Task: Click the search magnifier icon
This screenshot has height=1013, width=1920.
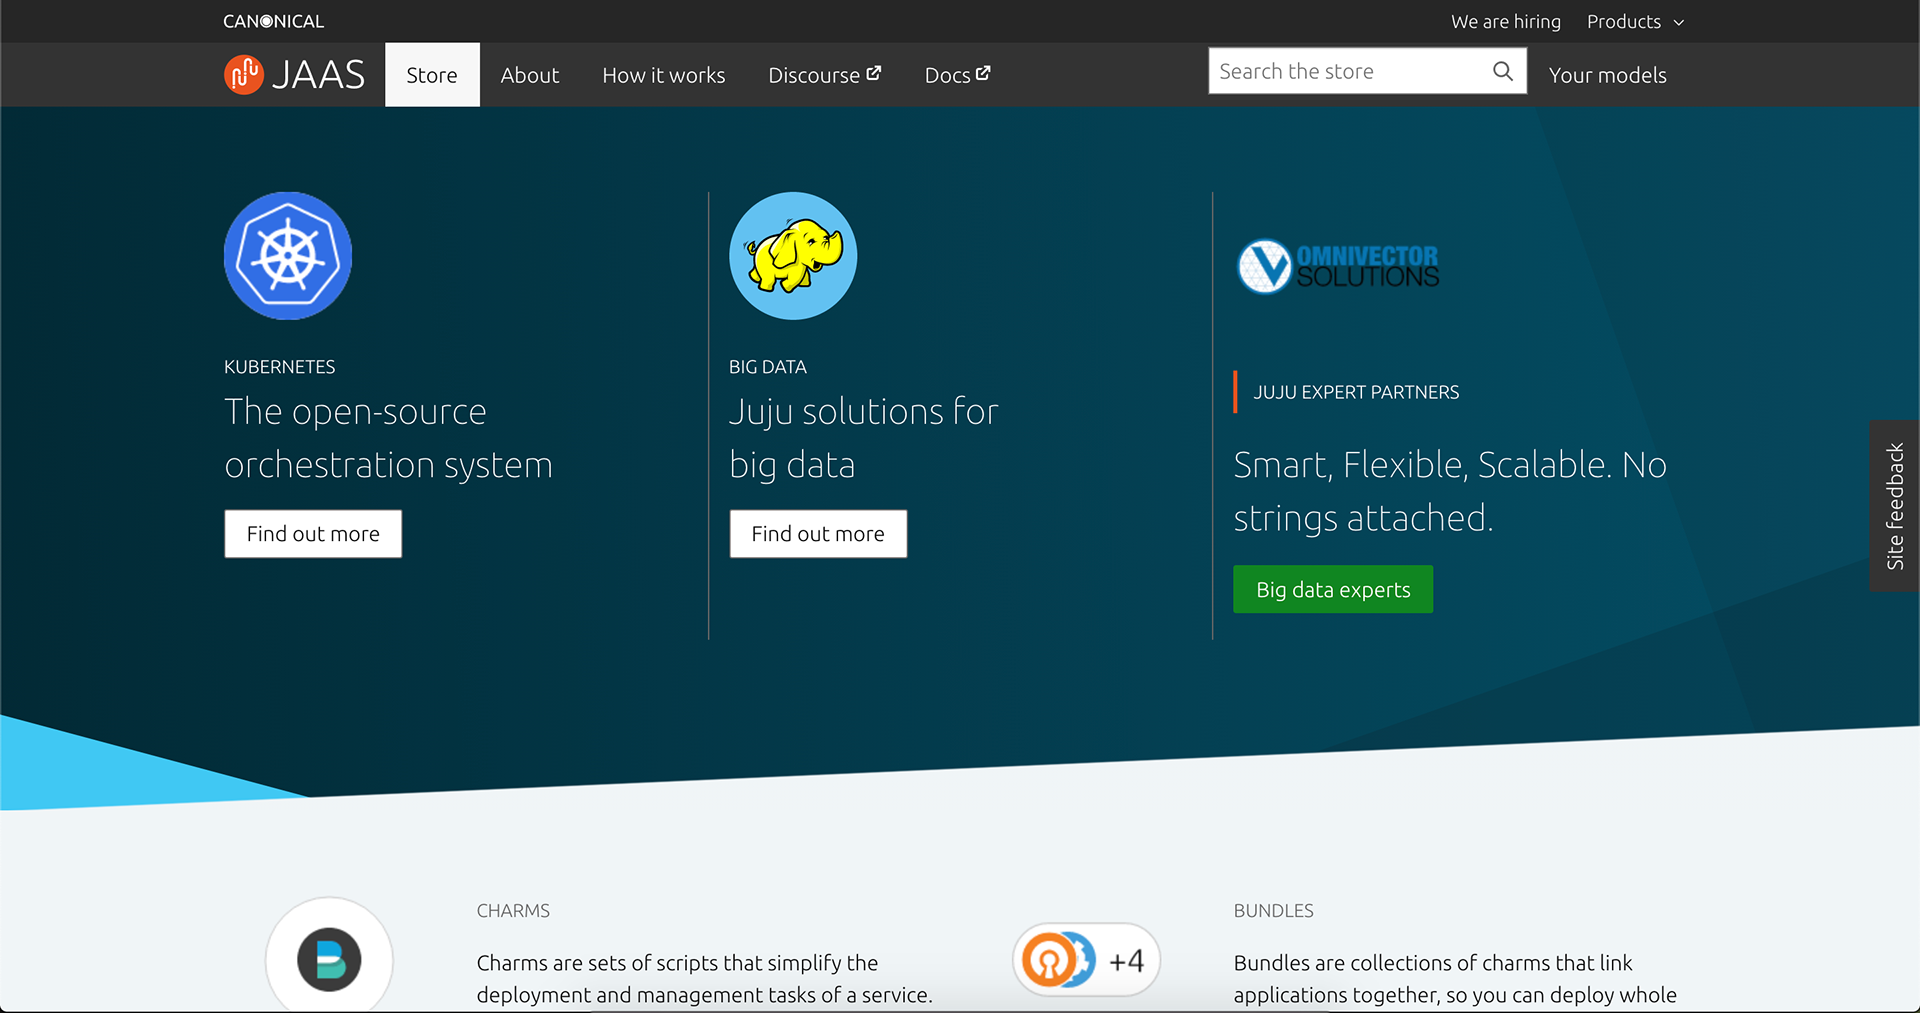Action: tap(1502, 71)
